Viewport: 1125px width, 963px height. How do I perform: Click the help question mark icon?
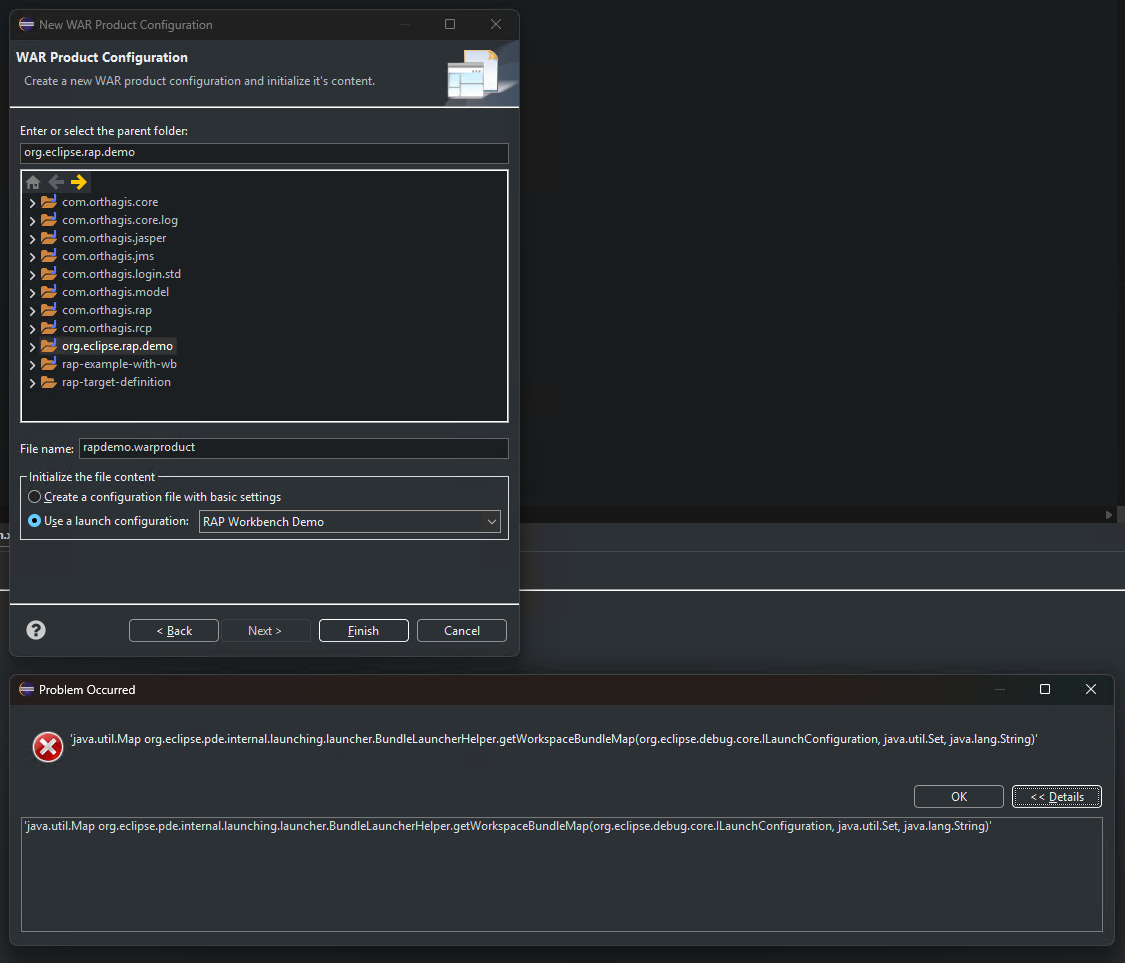pos(36,630)
